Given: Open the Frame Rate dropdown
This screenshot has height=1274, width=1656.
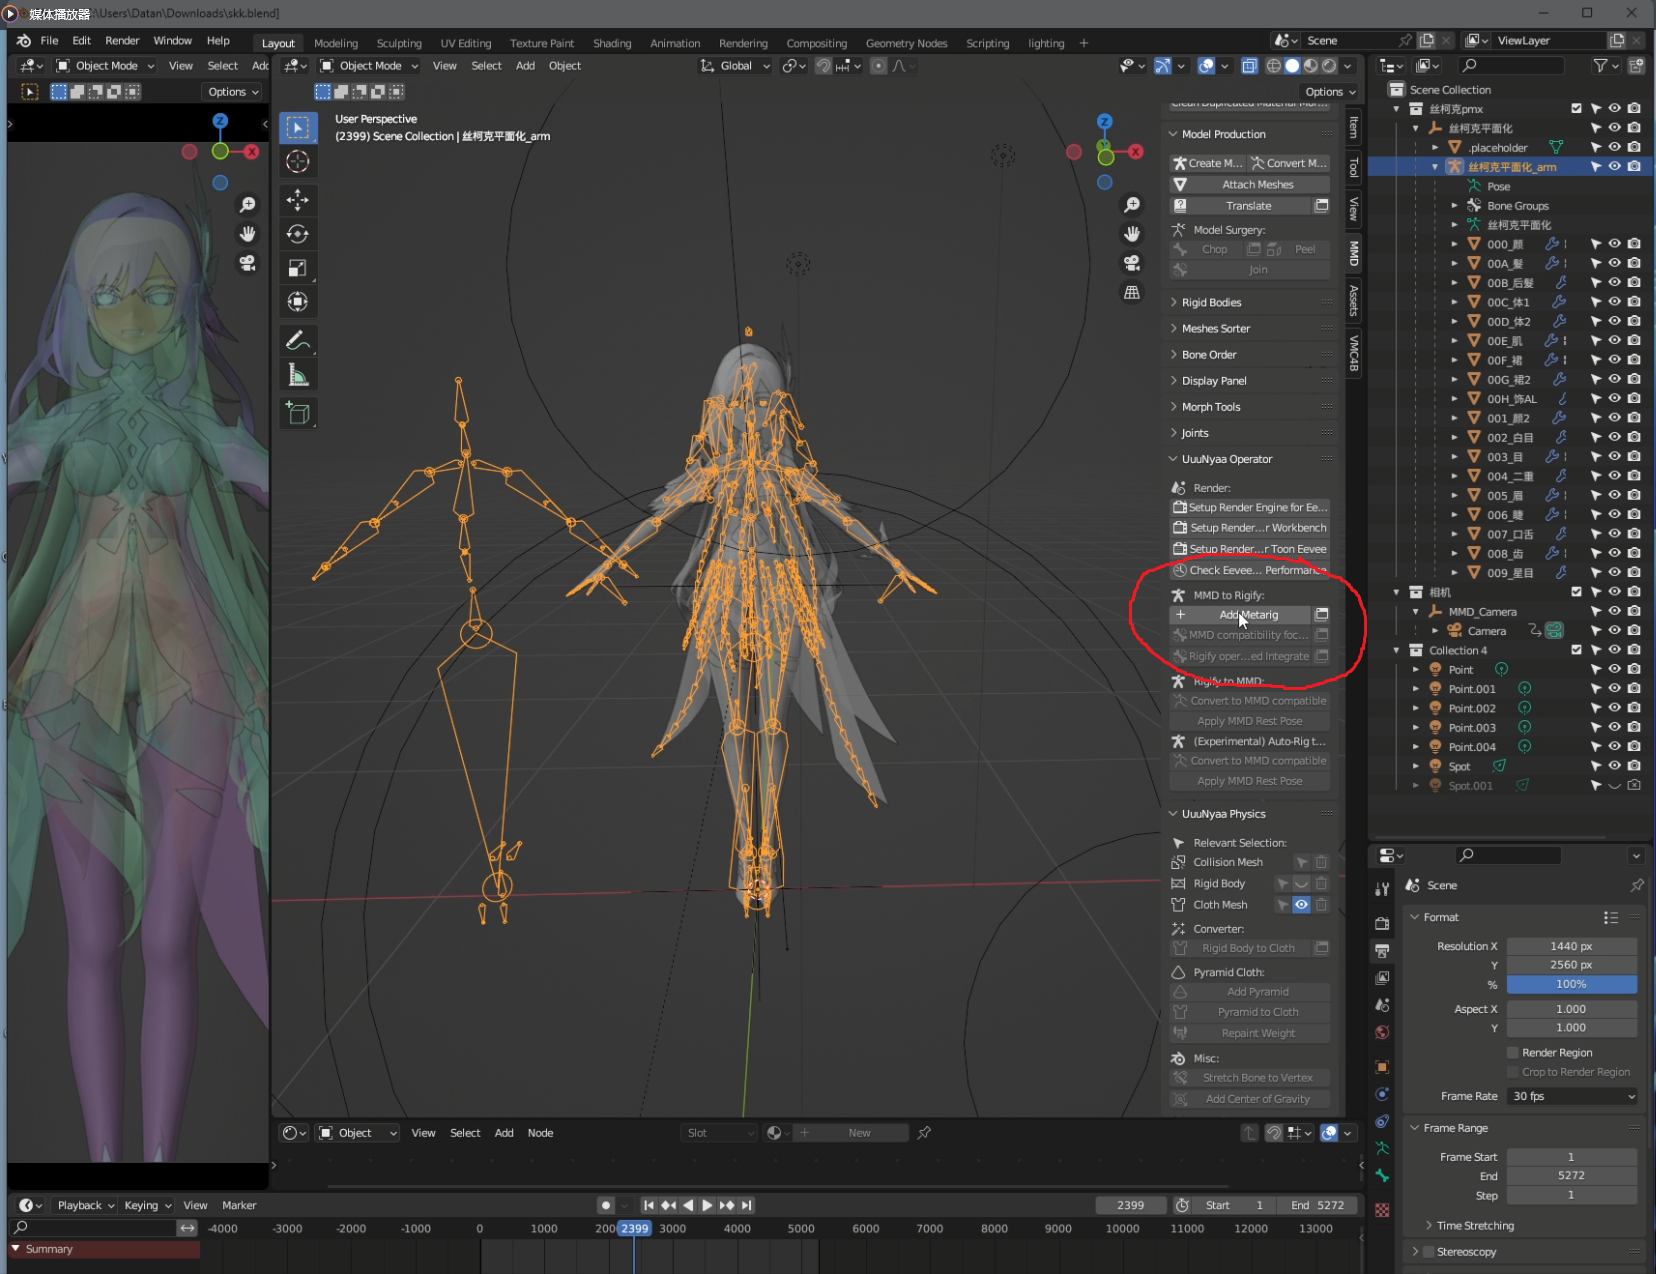Looking at the screenshot, I should click(x=1572, y=1097).
